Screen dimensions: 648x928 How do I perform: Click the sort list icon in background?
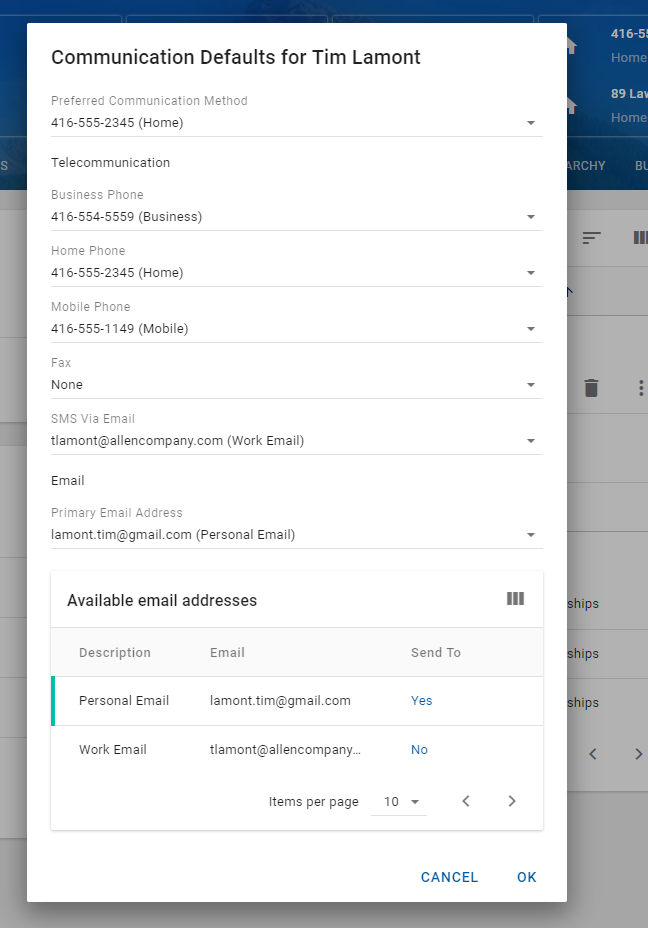click(x=592, y=237)
